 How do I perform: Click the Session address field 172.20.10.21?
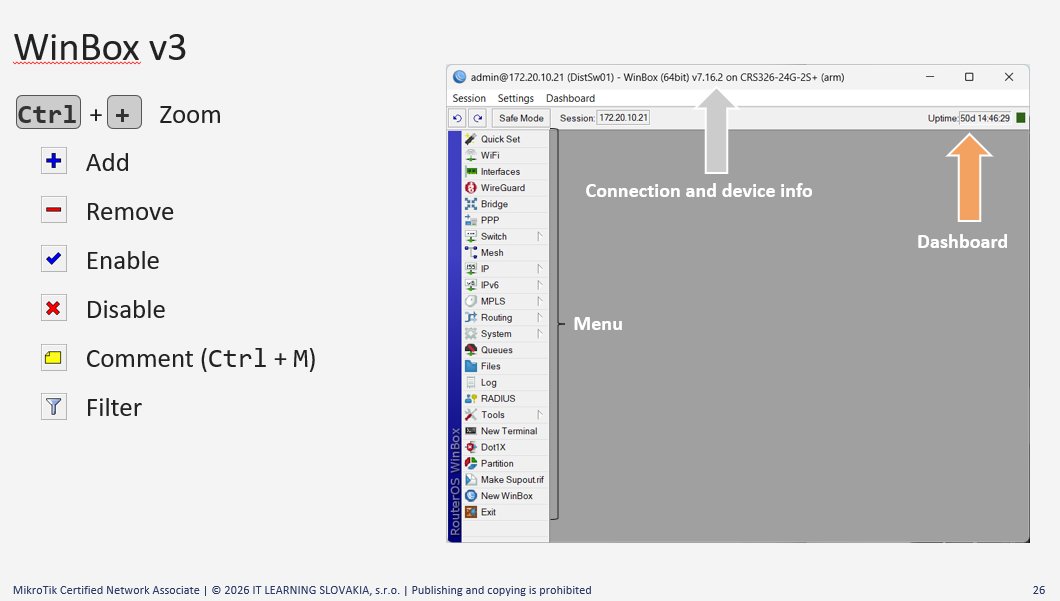623,118
